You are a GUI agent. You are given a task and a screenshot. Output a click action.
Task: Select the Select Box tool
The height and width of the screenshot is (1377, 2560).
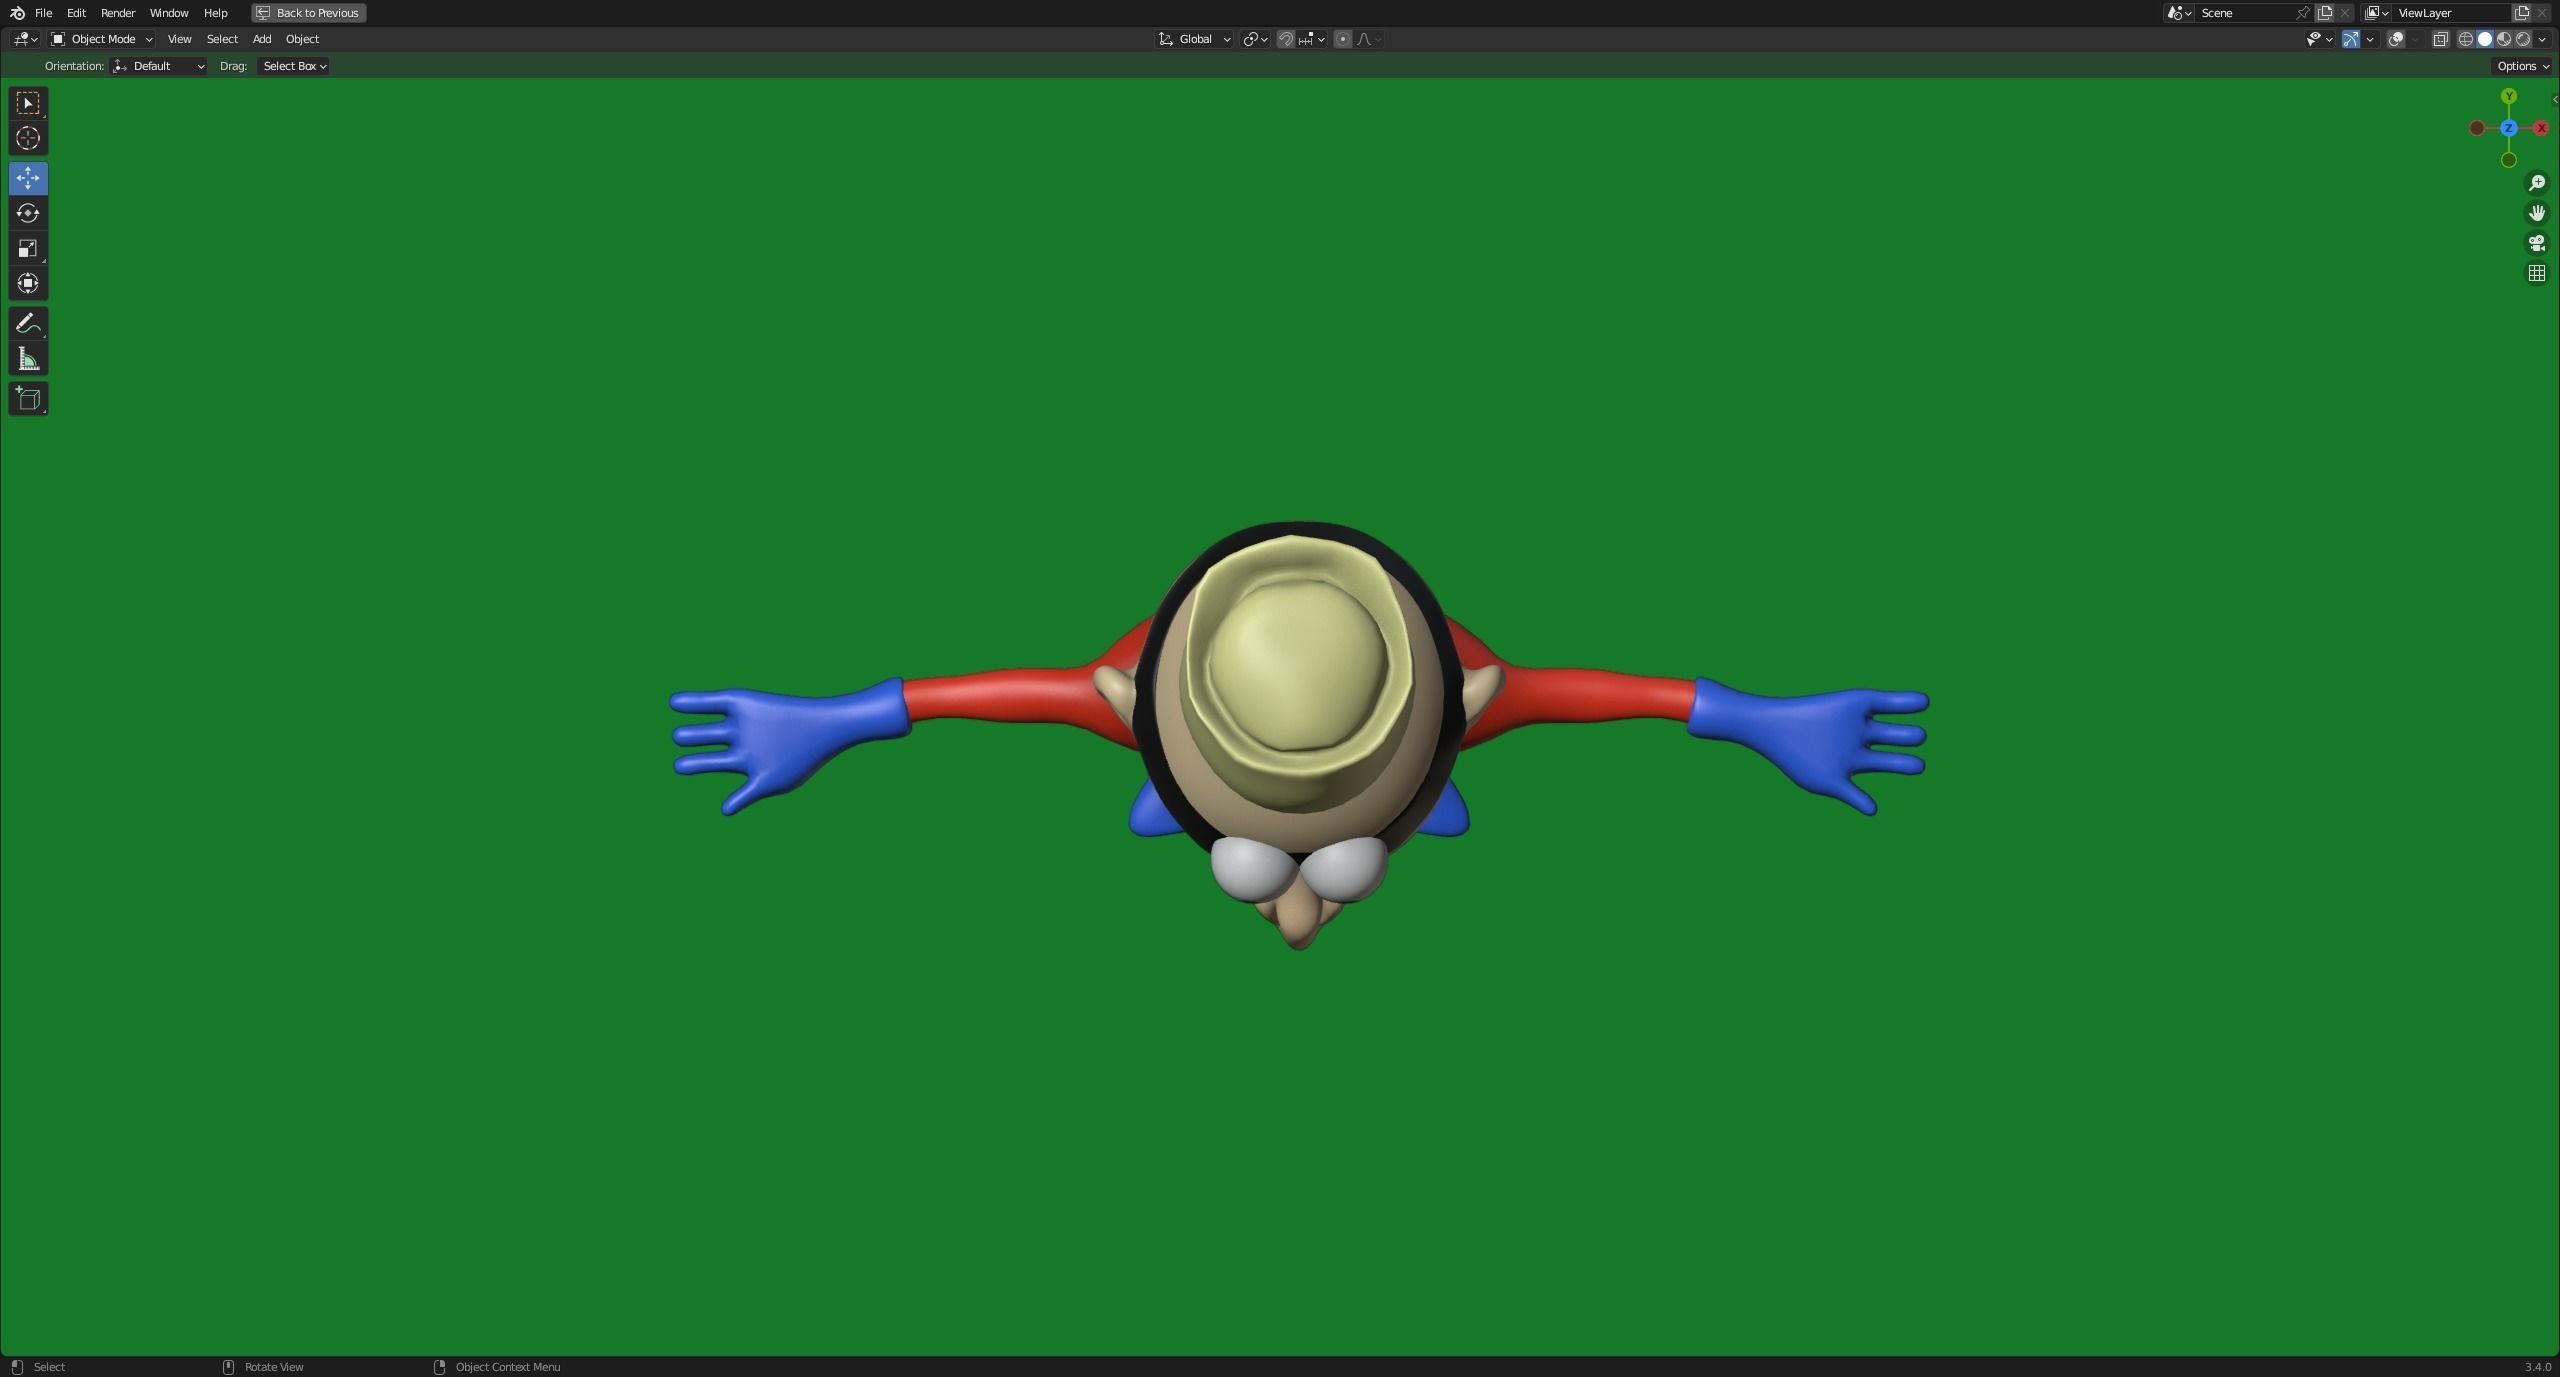tap(28, 103)
